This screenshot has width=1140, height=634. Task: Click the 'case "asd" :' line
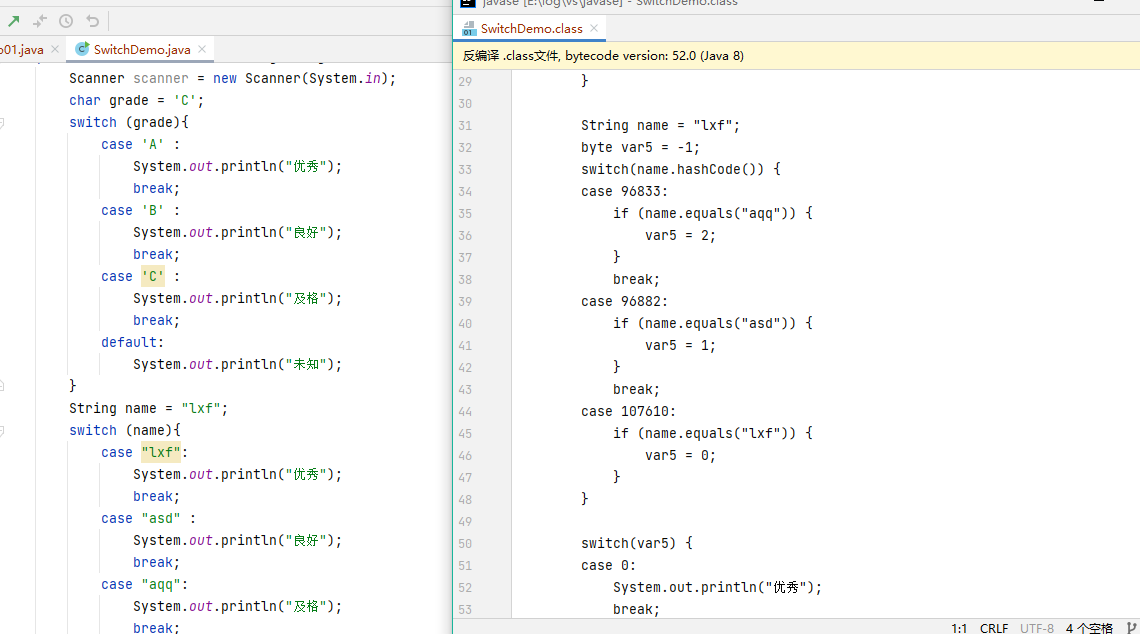(148, 518)
